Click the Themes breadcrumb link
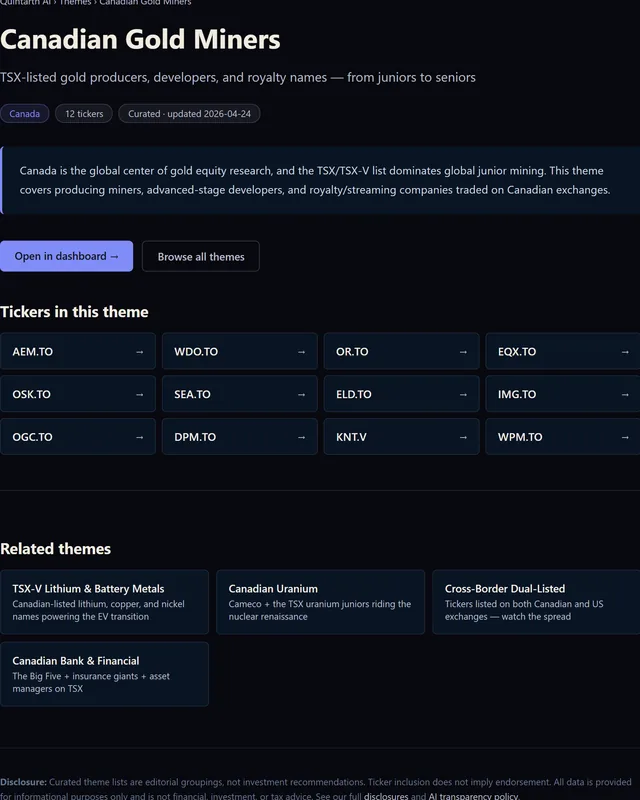640x800 pixels. (75, 3)
